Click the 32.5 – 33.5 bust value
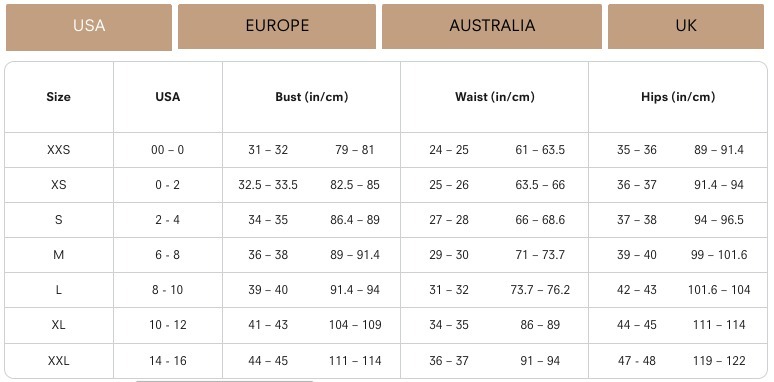The width and height of the screenshot is (774, 382). point(268,185)
